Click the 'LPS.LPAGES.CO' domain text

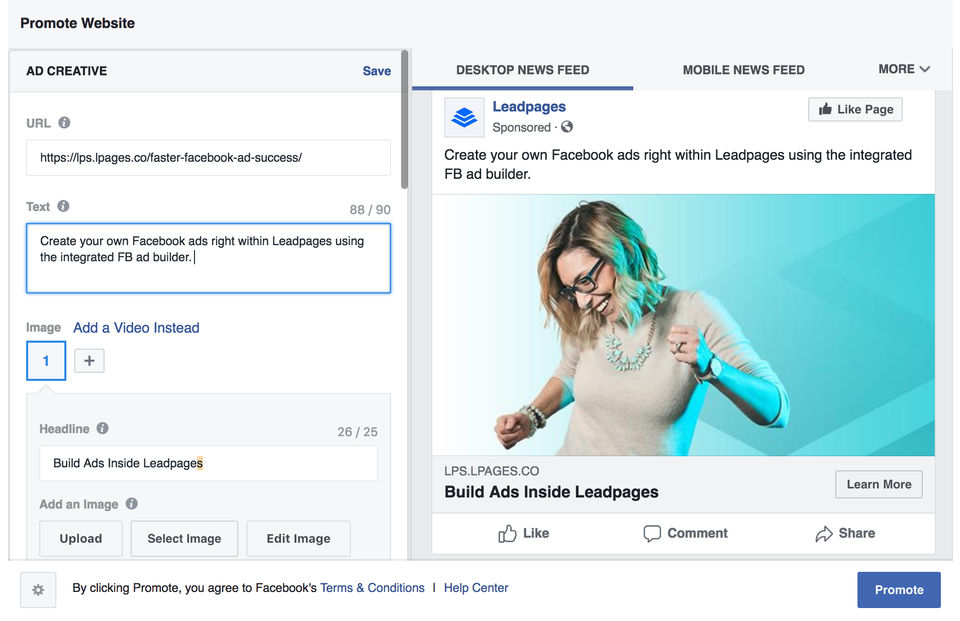(492, 471)
